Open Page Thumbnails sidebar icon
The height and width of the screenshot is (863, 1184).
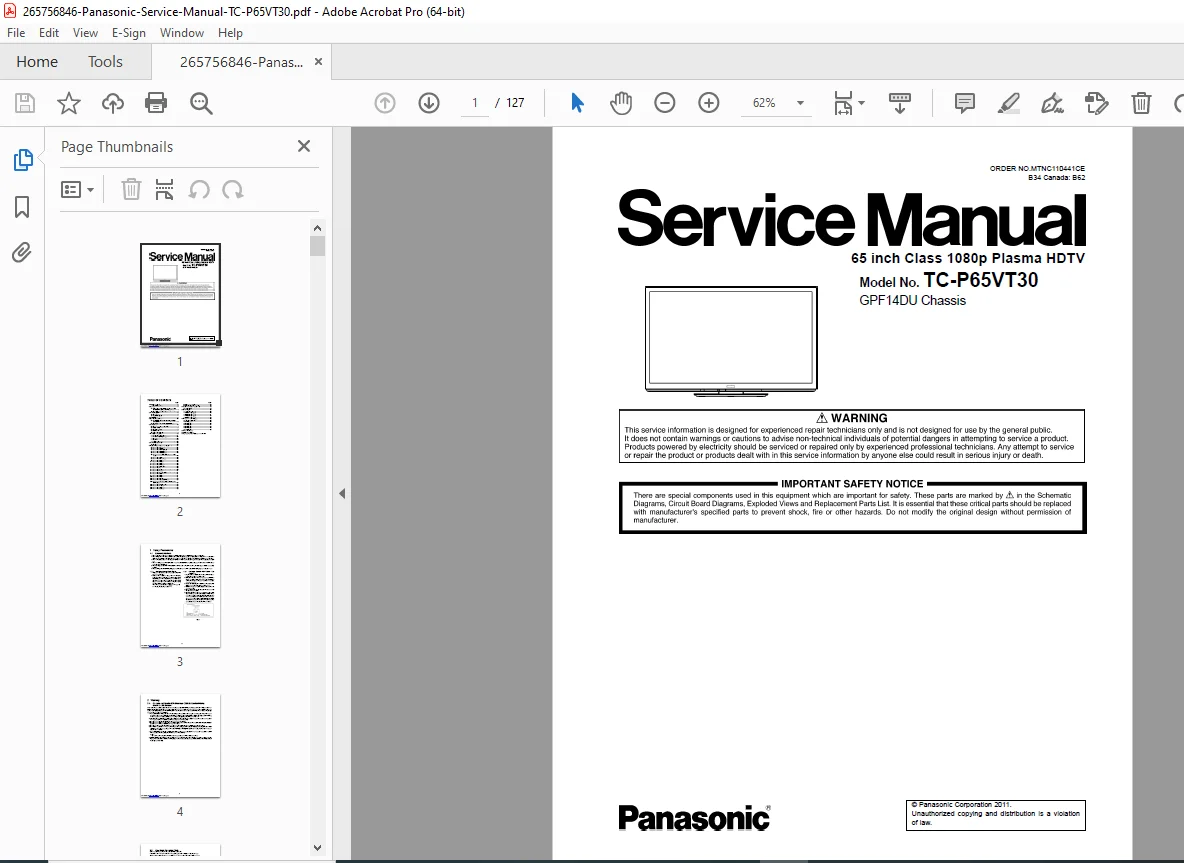23,160
